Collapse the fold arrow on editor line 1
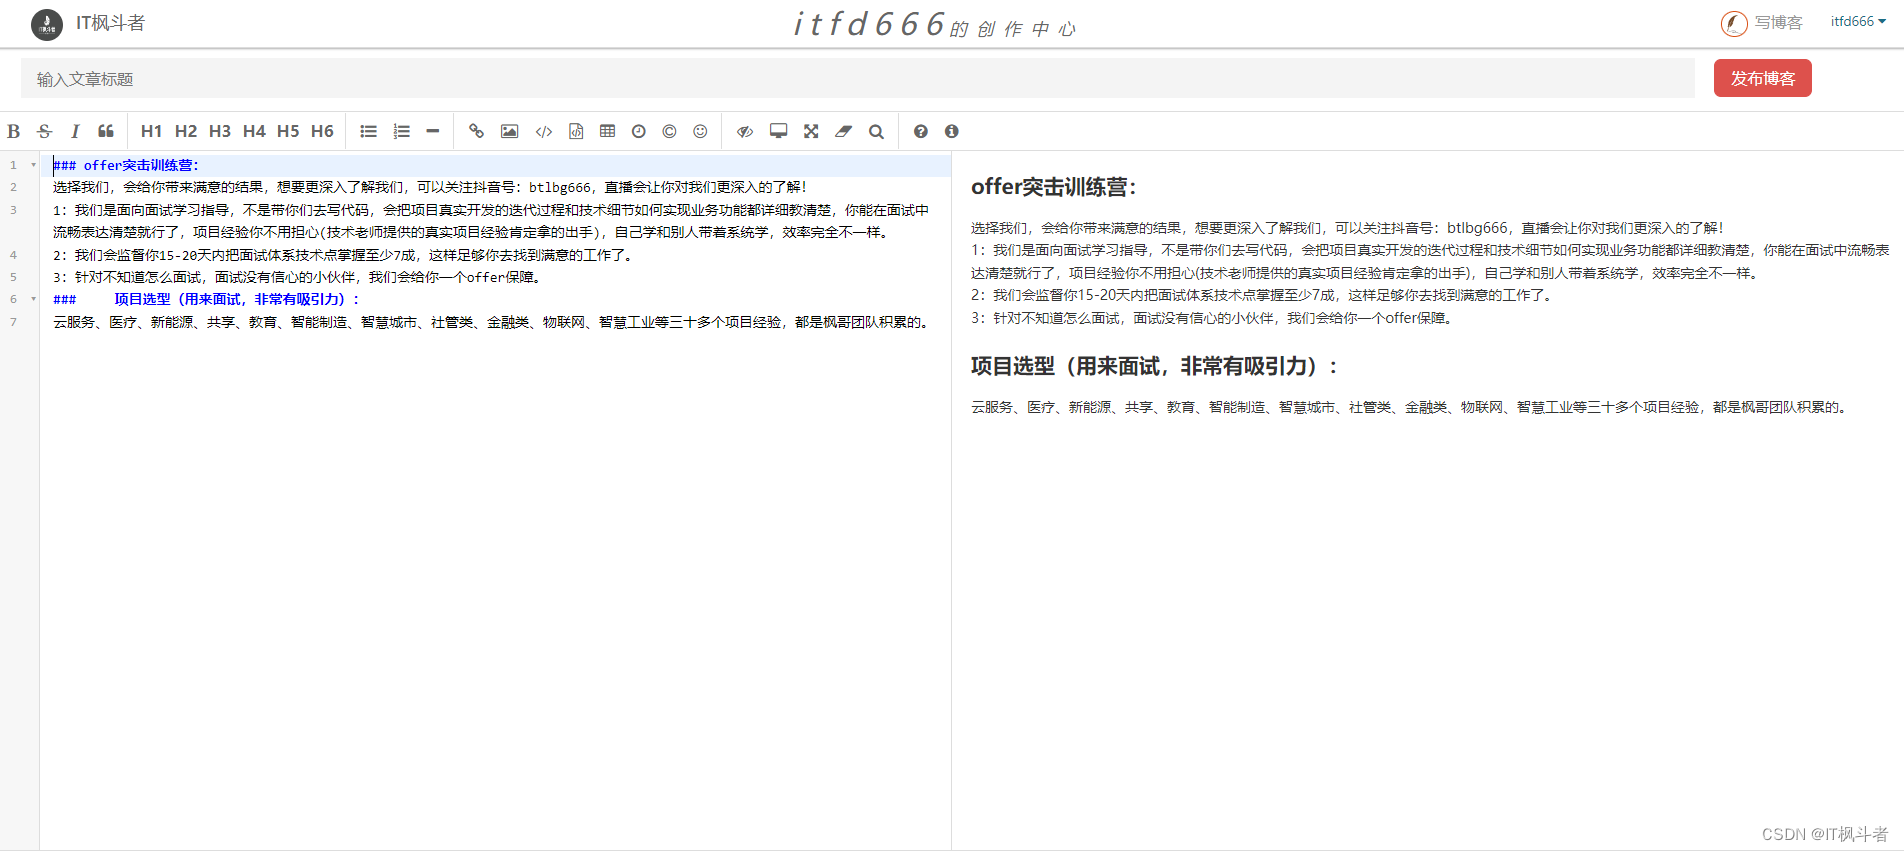Screen dimensions: 1904x852 click(33, 165)
